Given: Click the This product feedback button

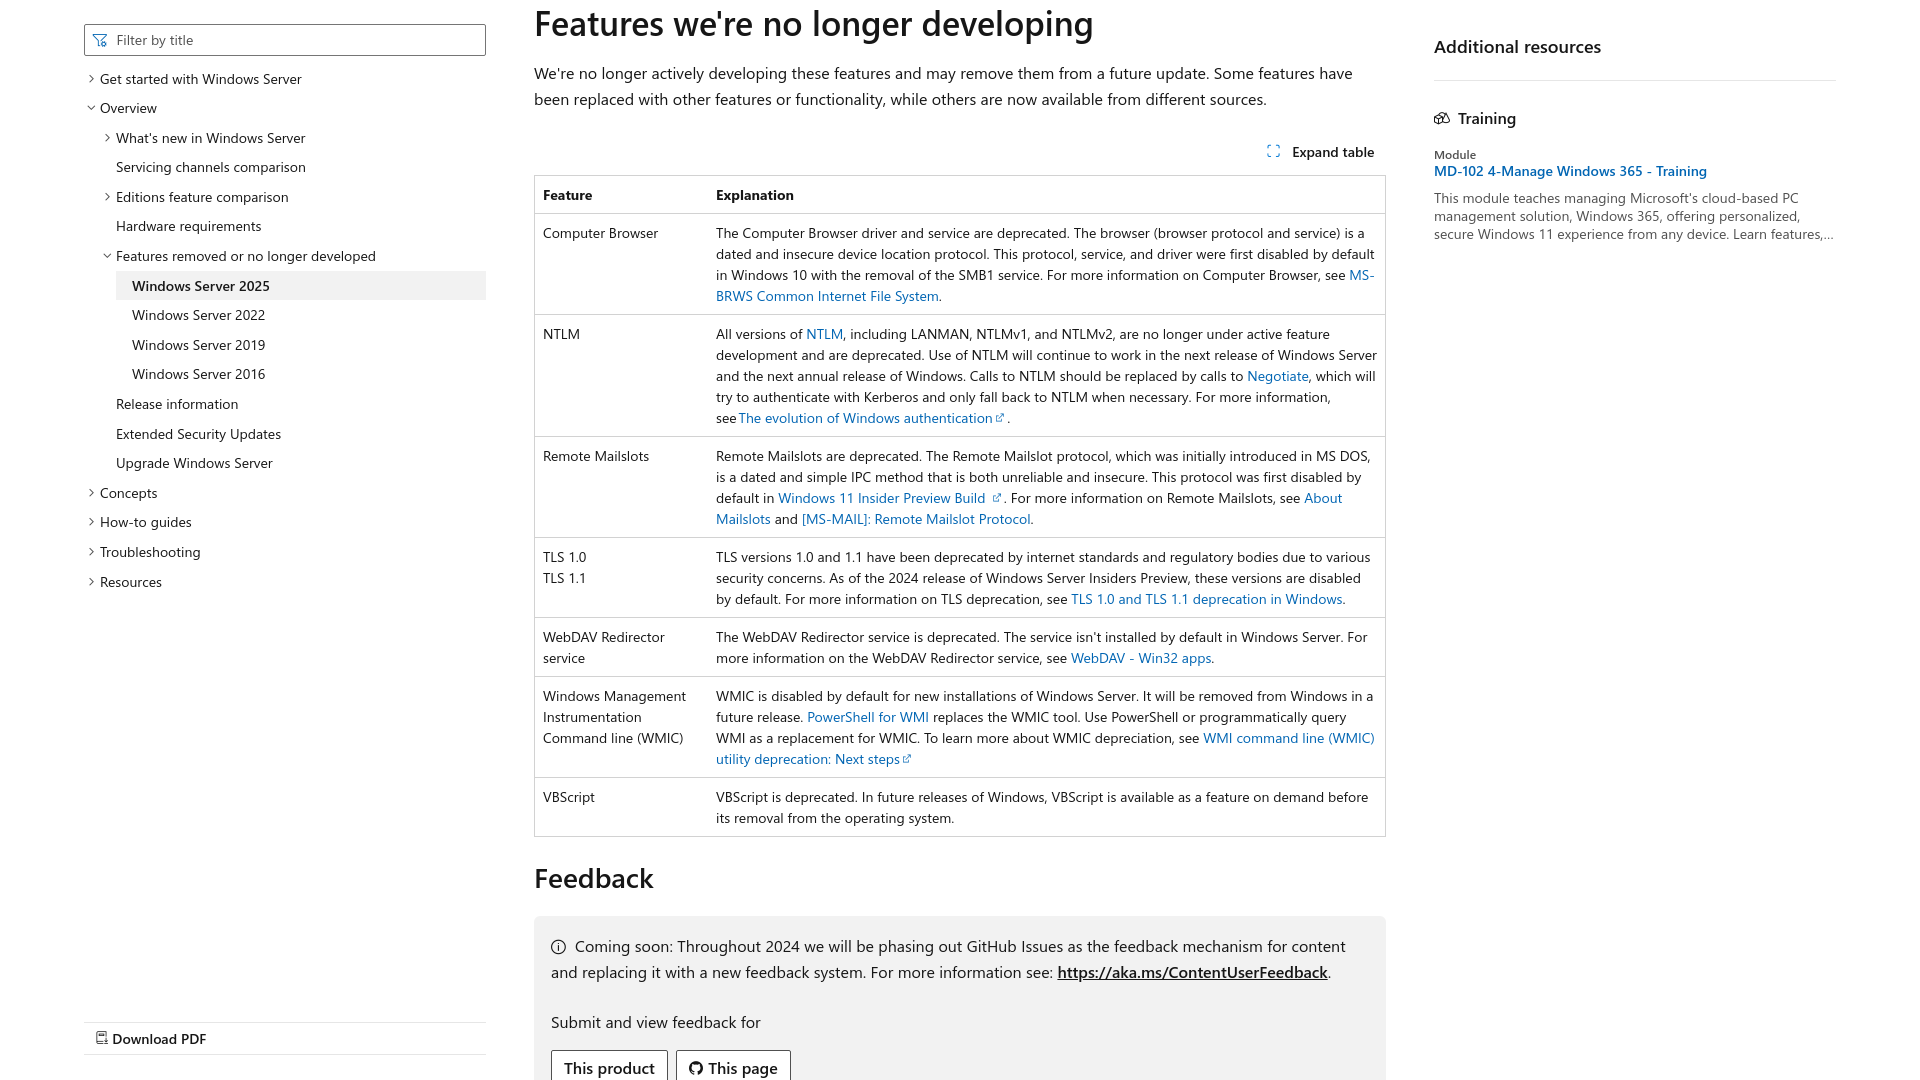Looking at the screenshot, I should 608,1067.
